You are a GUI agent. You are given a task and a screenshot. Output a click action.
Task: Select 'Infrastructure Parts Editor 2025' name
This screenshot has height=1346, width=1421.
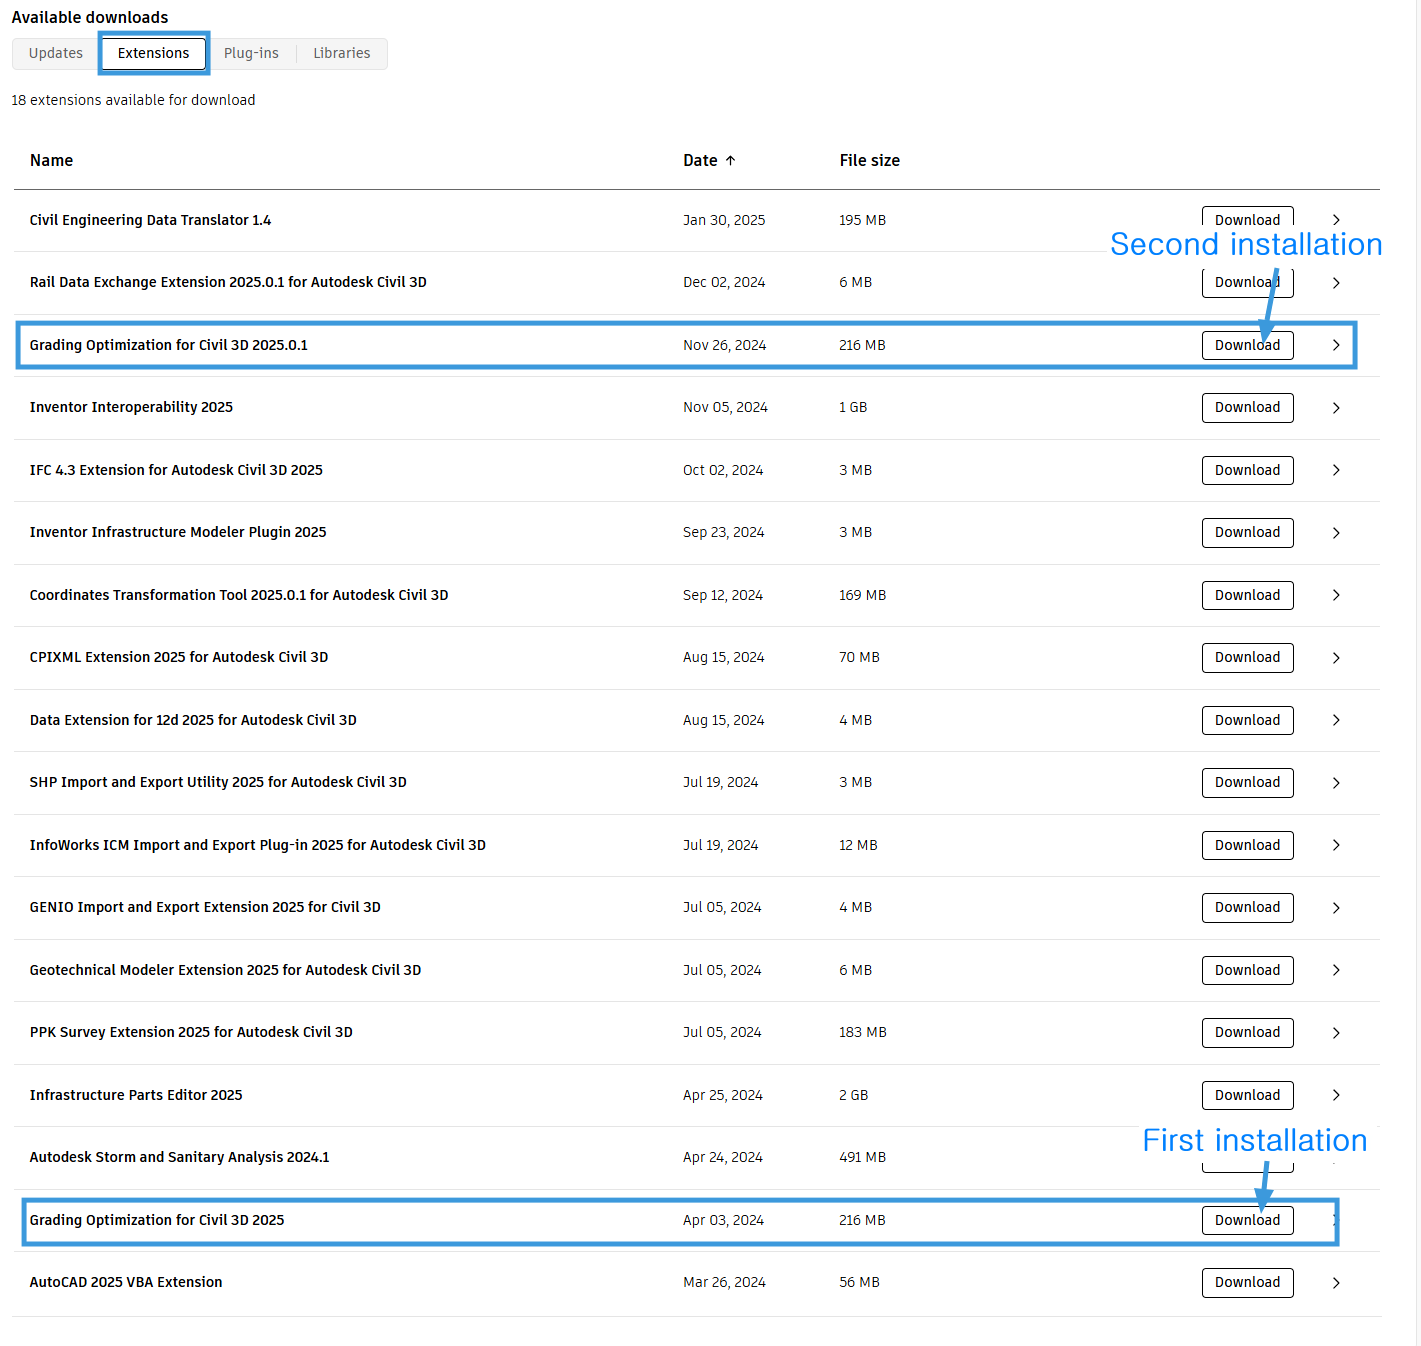tap(136, 1095)
